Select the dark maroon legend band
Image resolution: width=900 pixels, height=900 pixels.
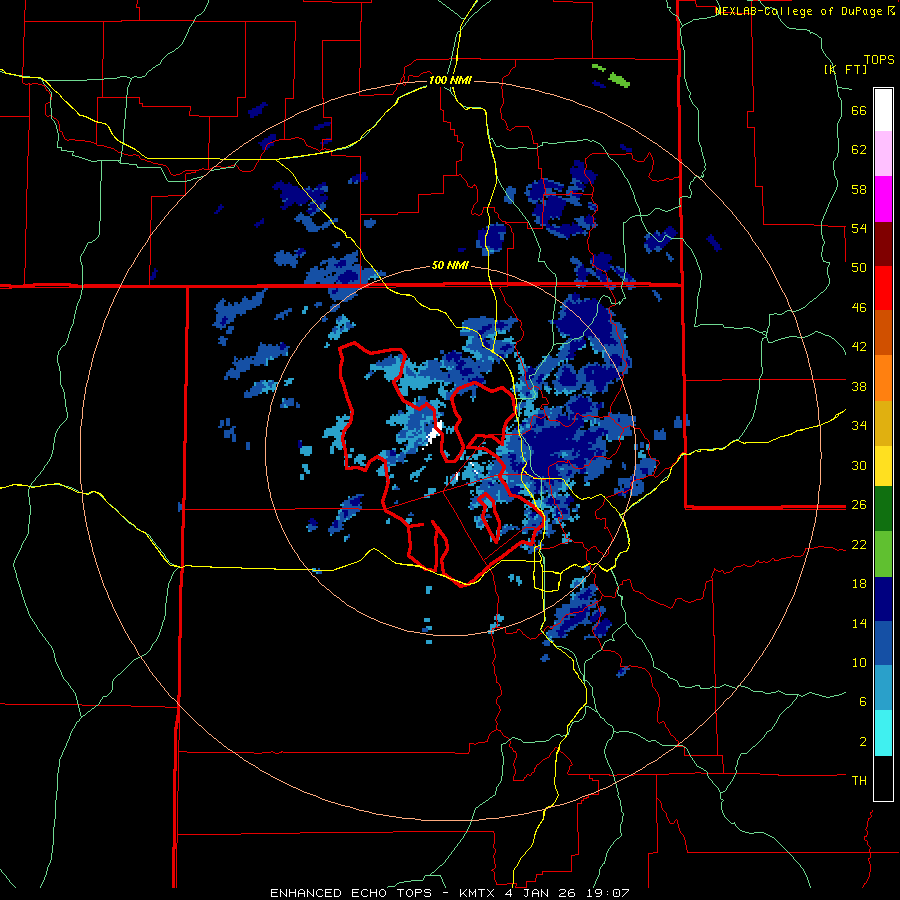coord(883,244)
